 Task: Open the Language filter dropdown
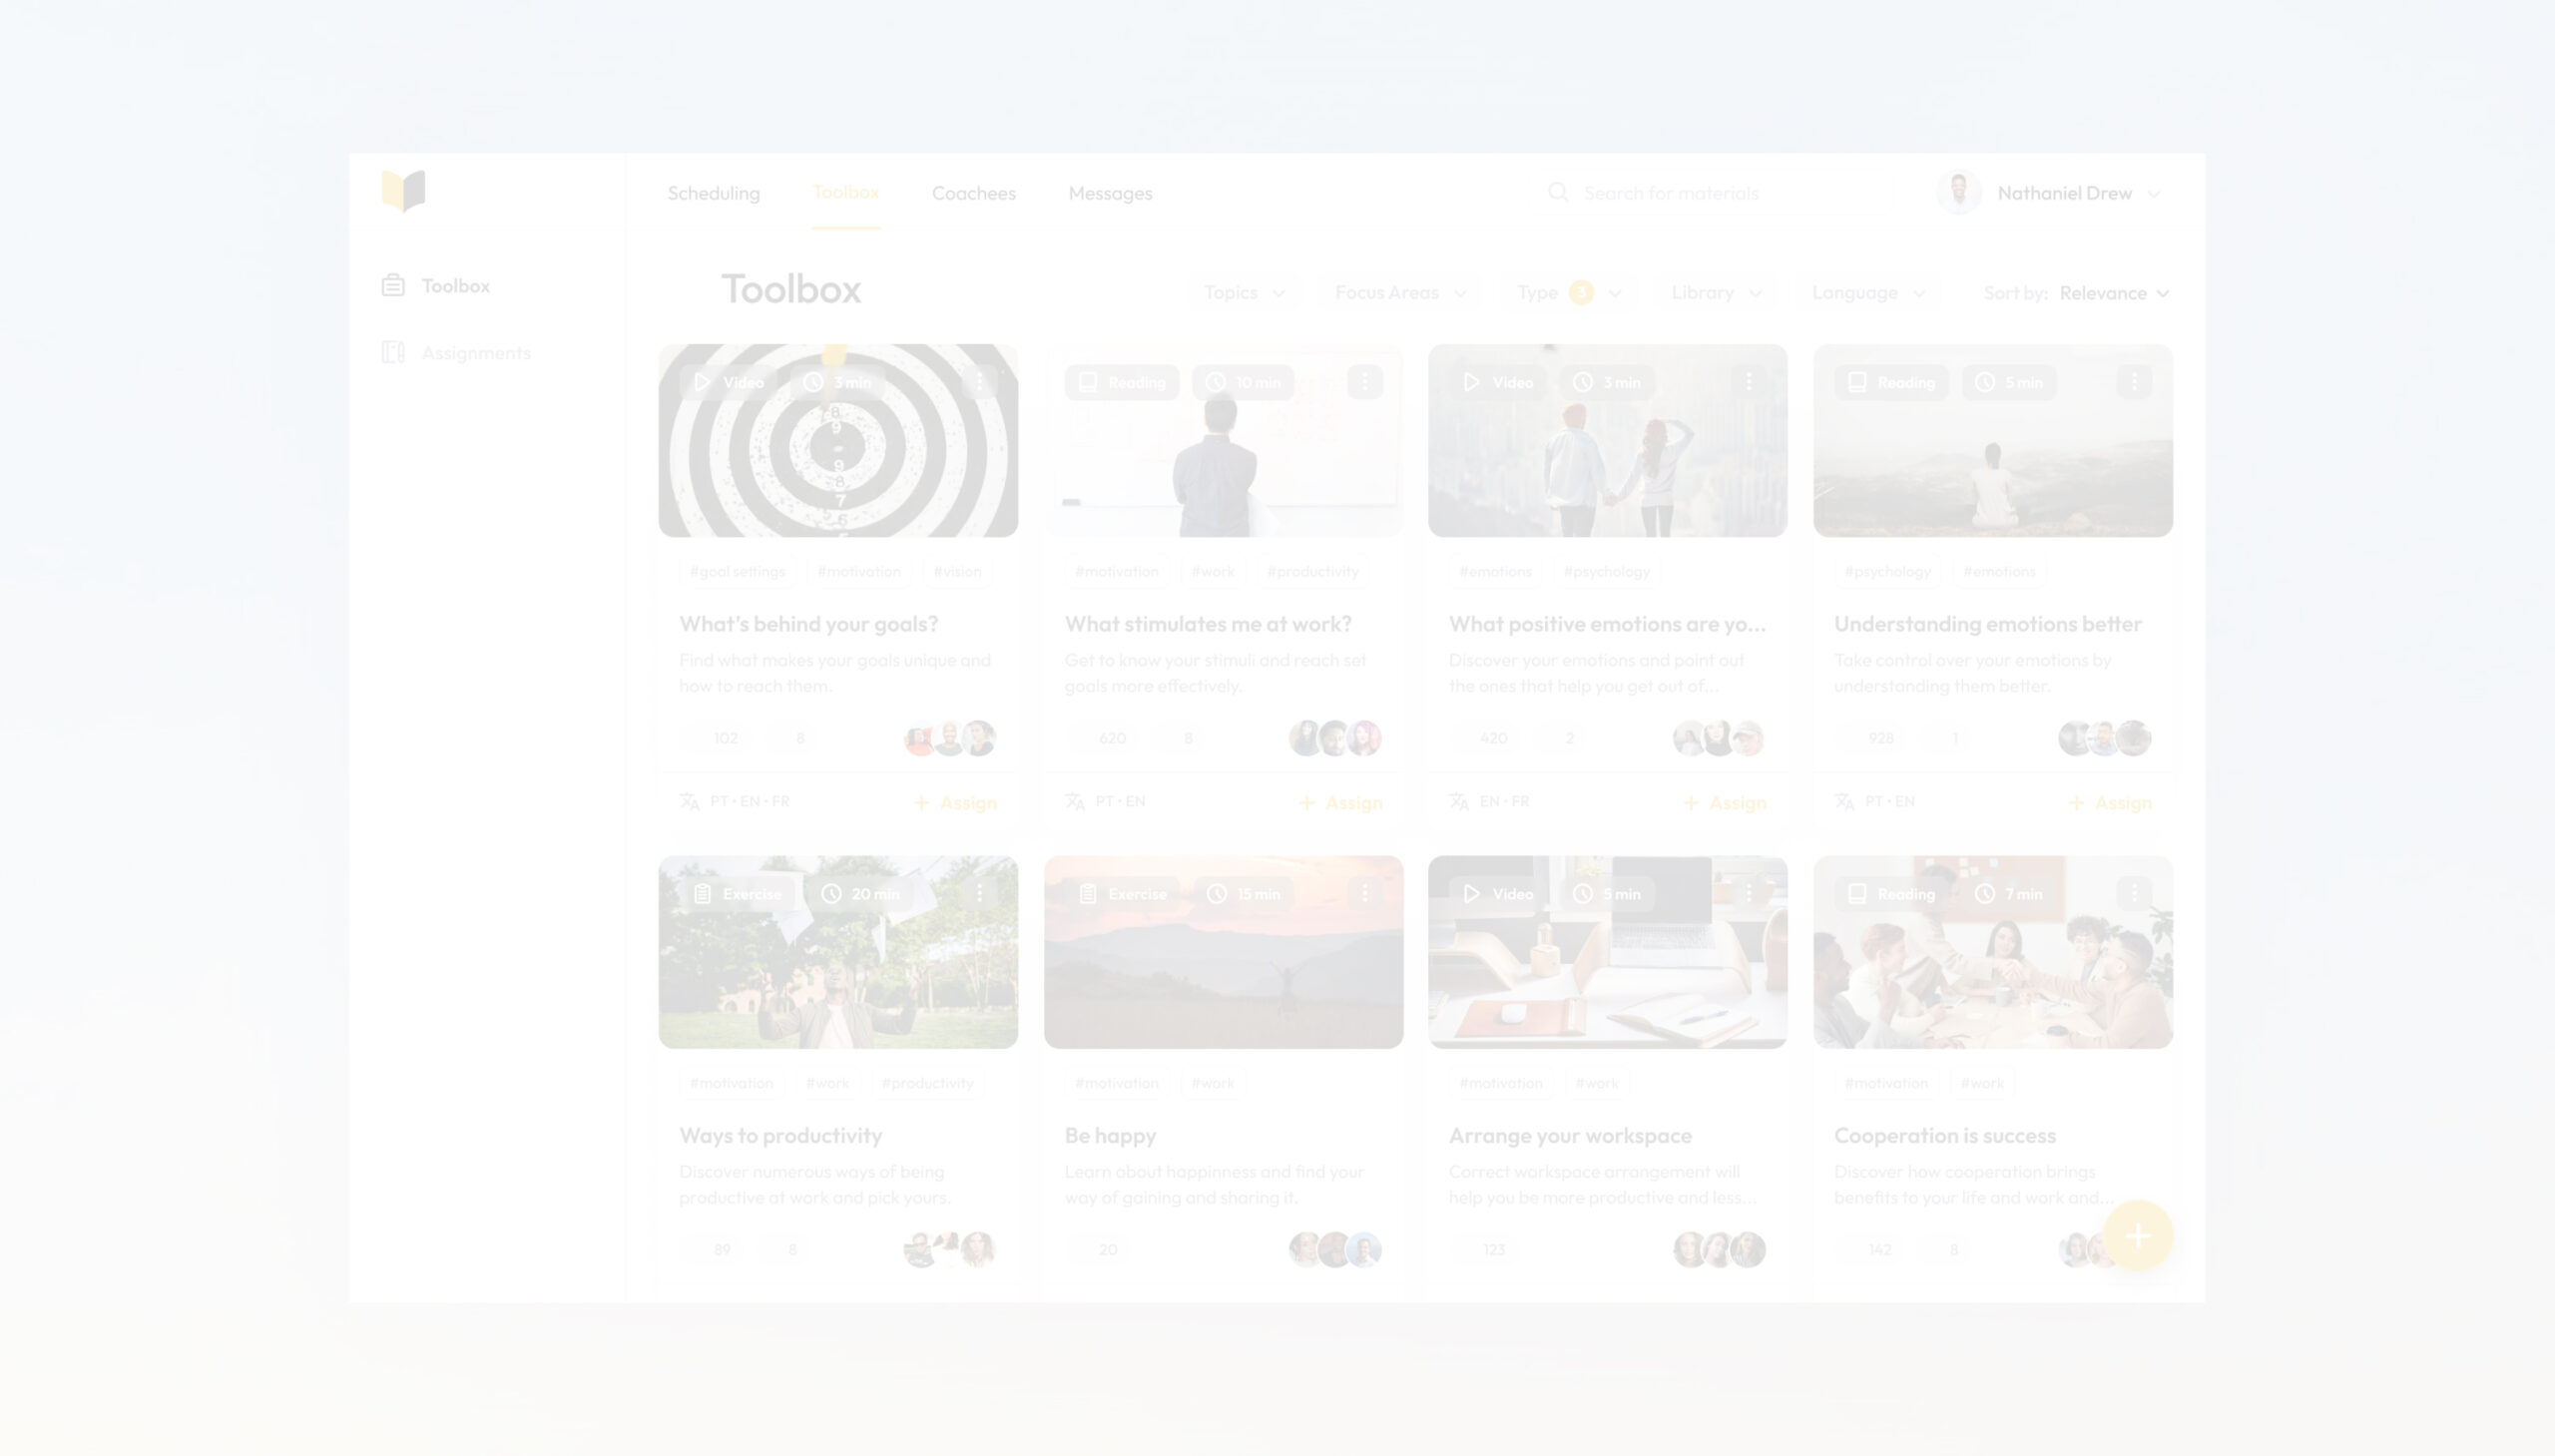coord(1869,293)
